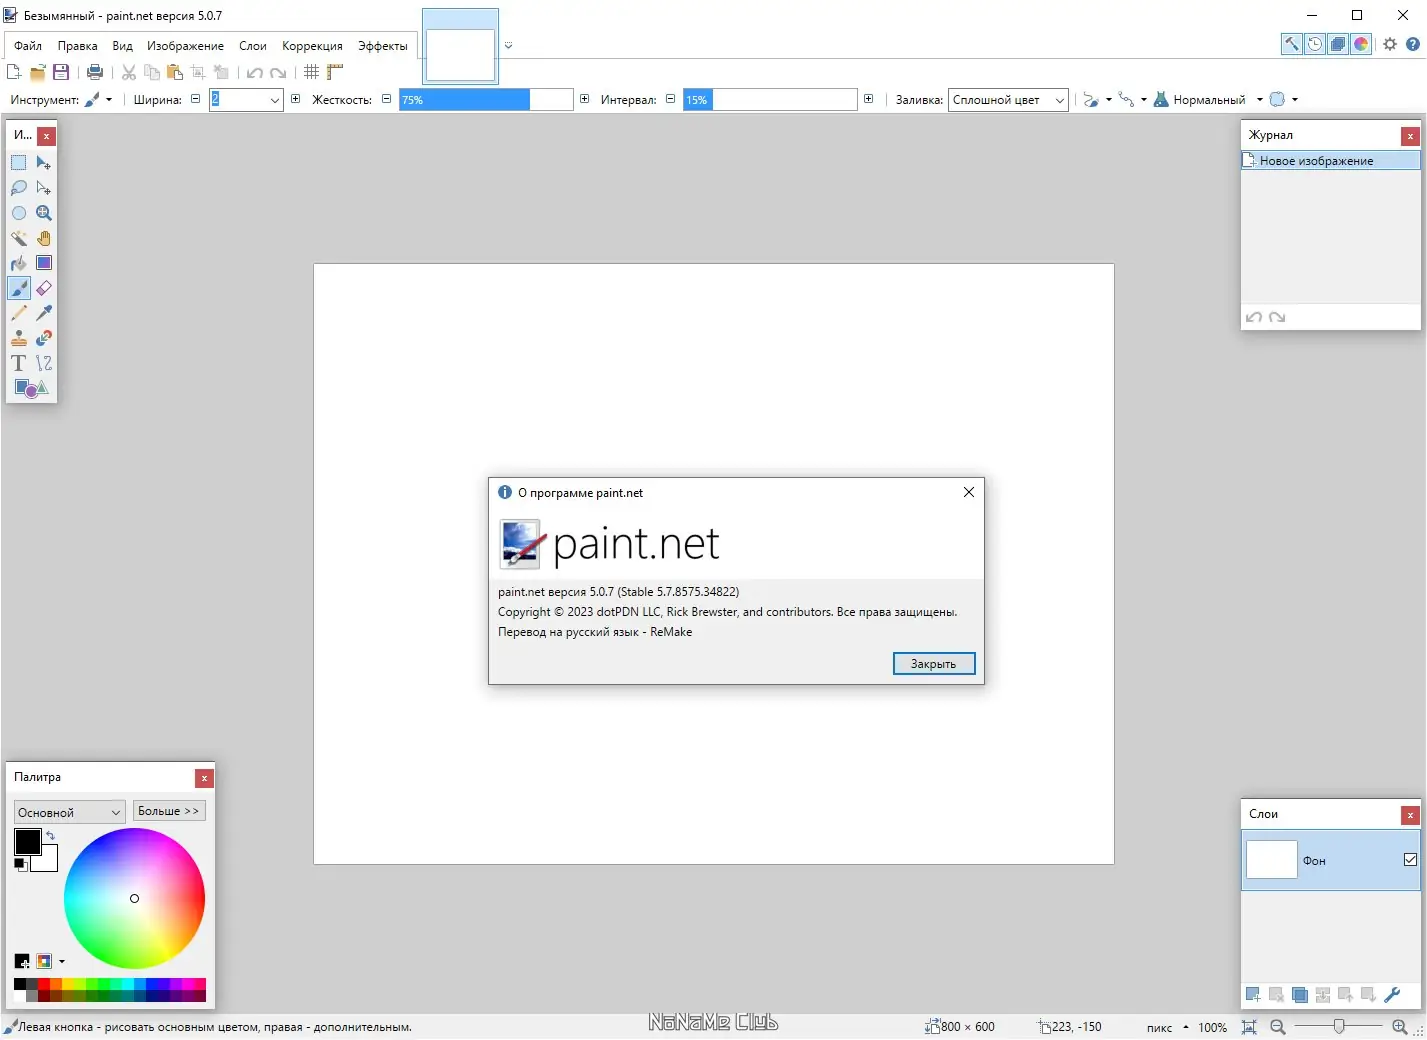Image resolution: width=1427 pixels, height=1040 pixels.
Task: Open the Эффекты menu
Action: click(383, 46)
